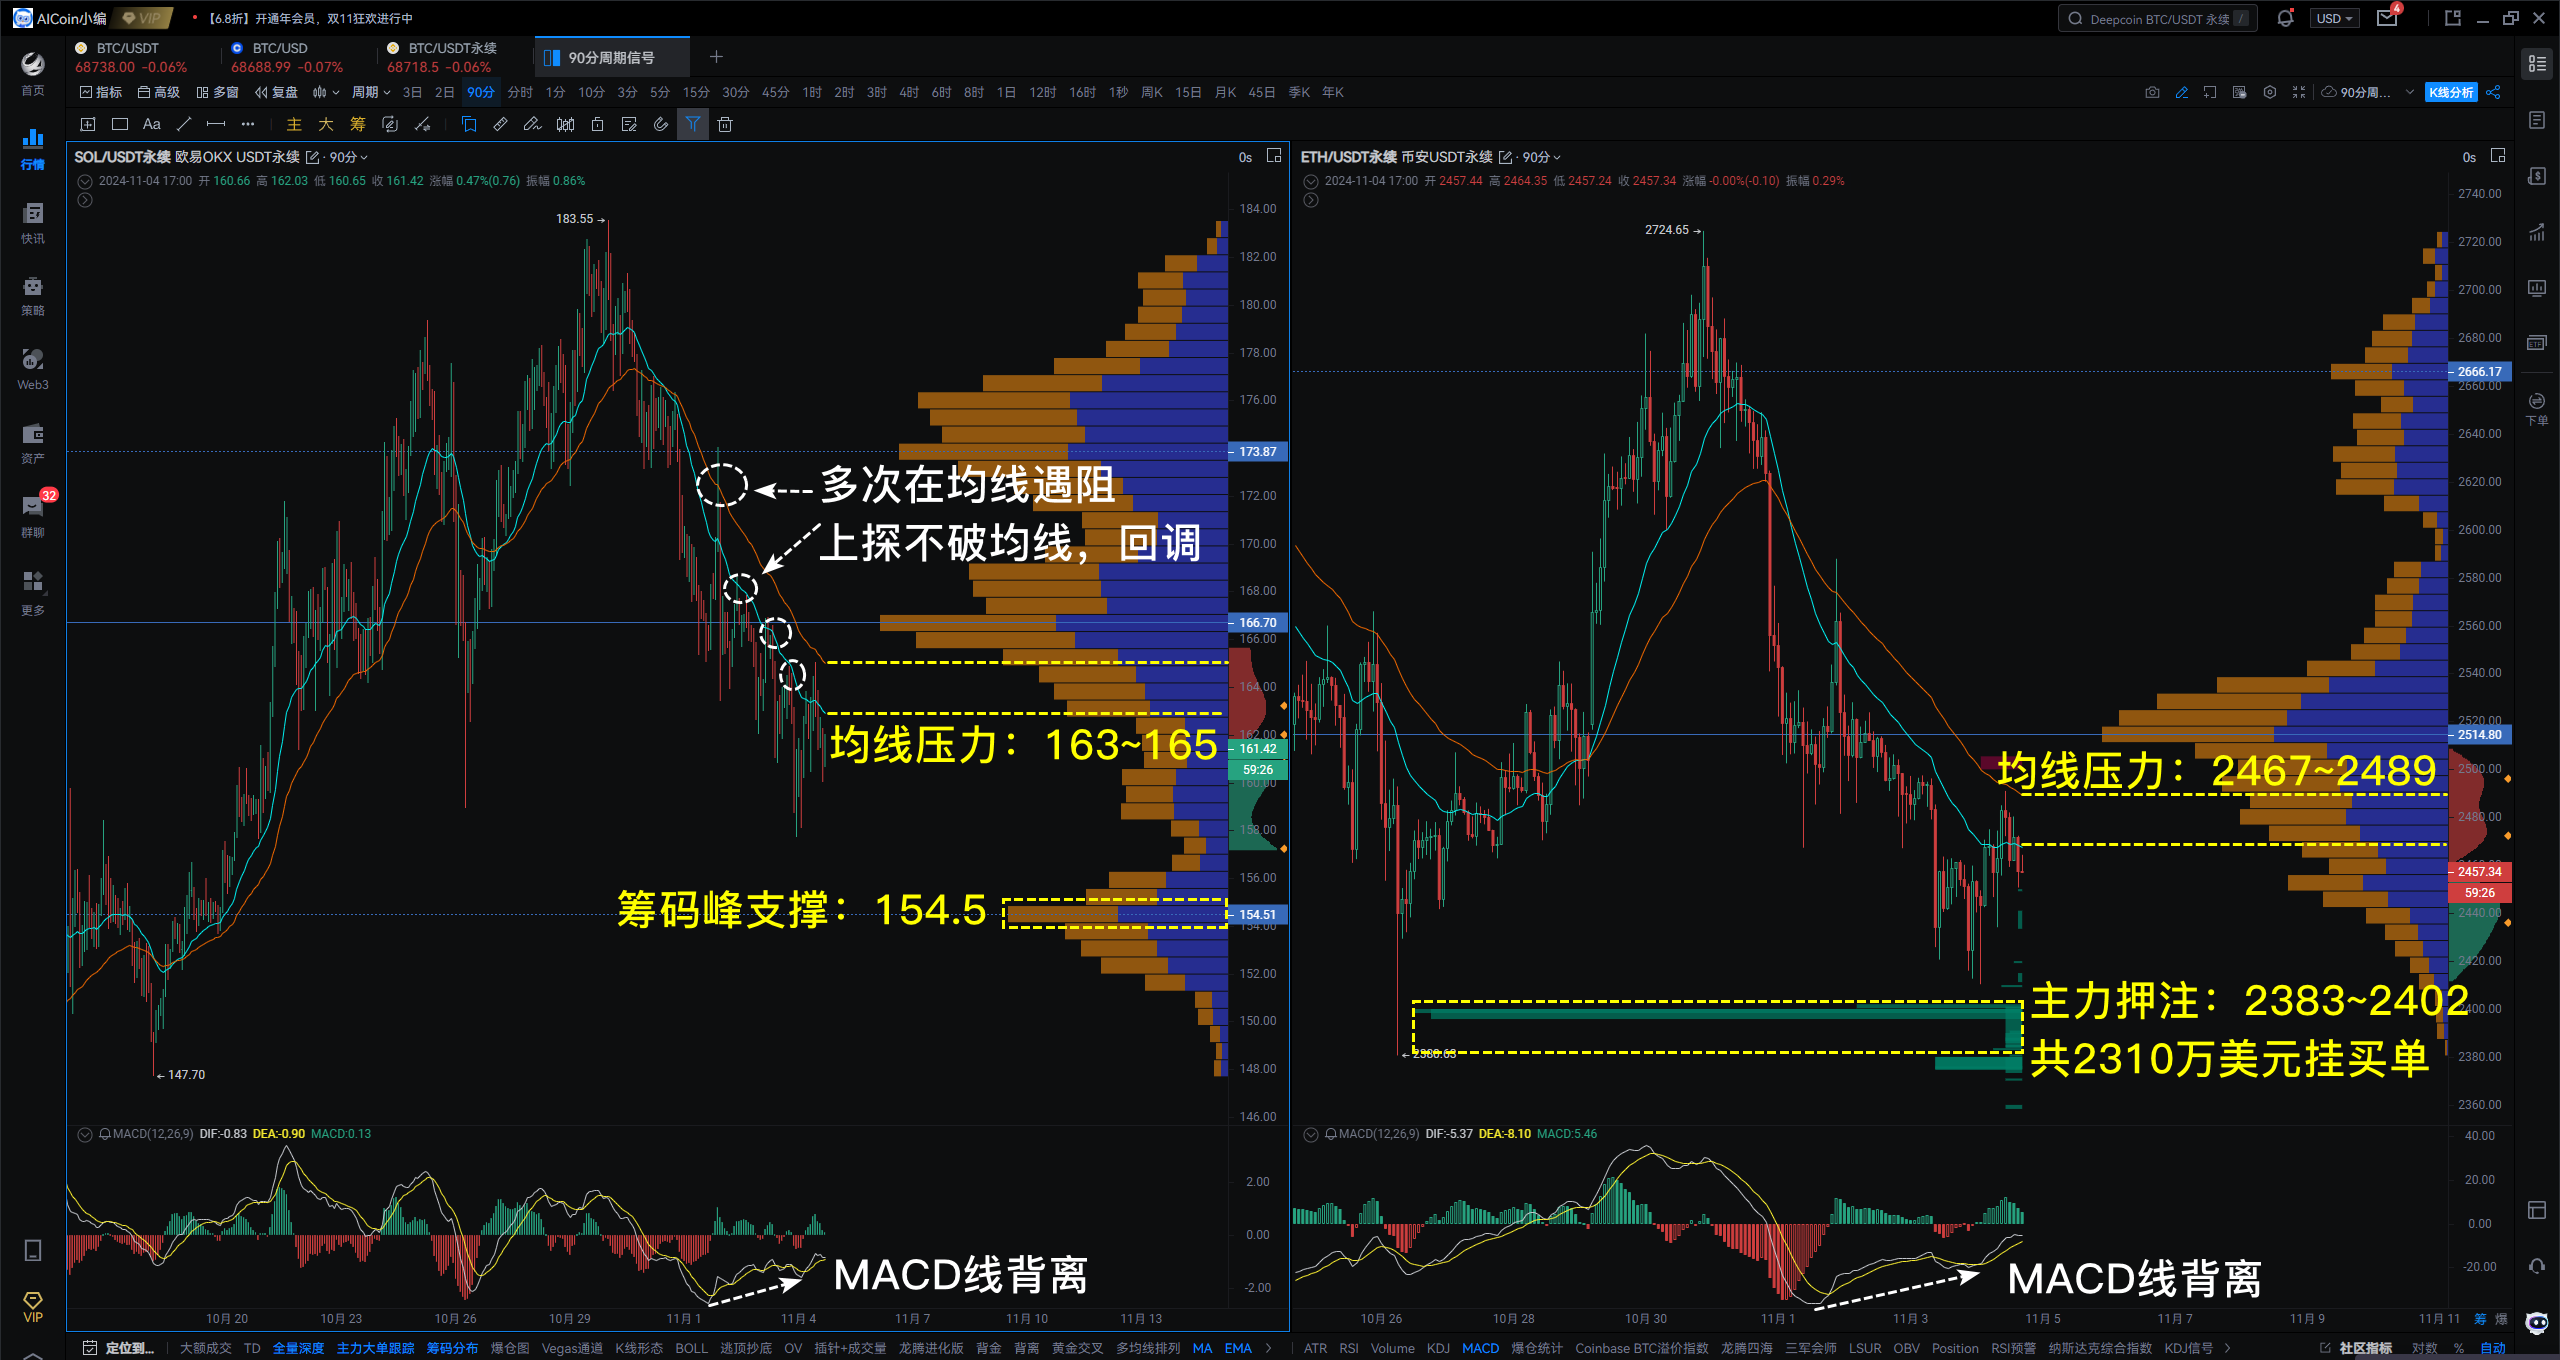Screen dimensions: 2560x1360
Task: Select the trend line drawing tool
Action: pyautogui.click(x=184, y=124)
